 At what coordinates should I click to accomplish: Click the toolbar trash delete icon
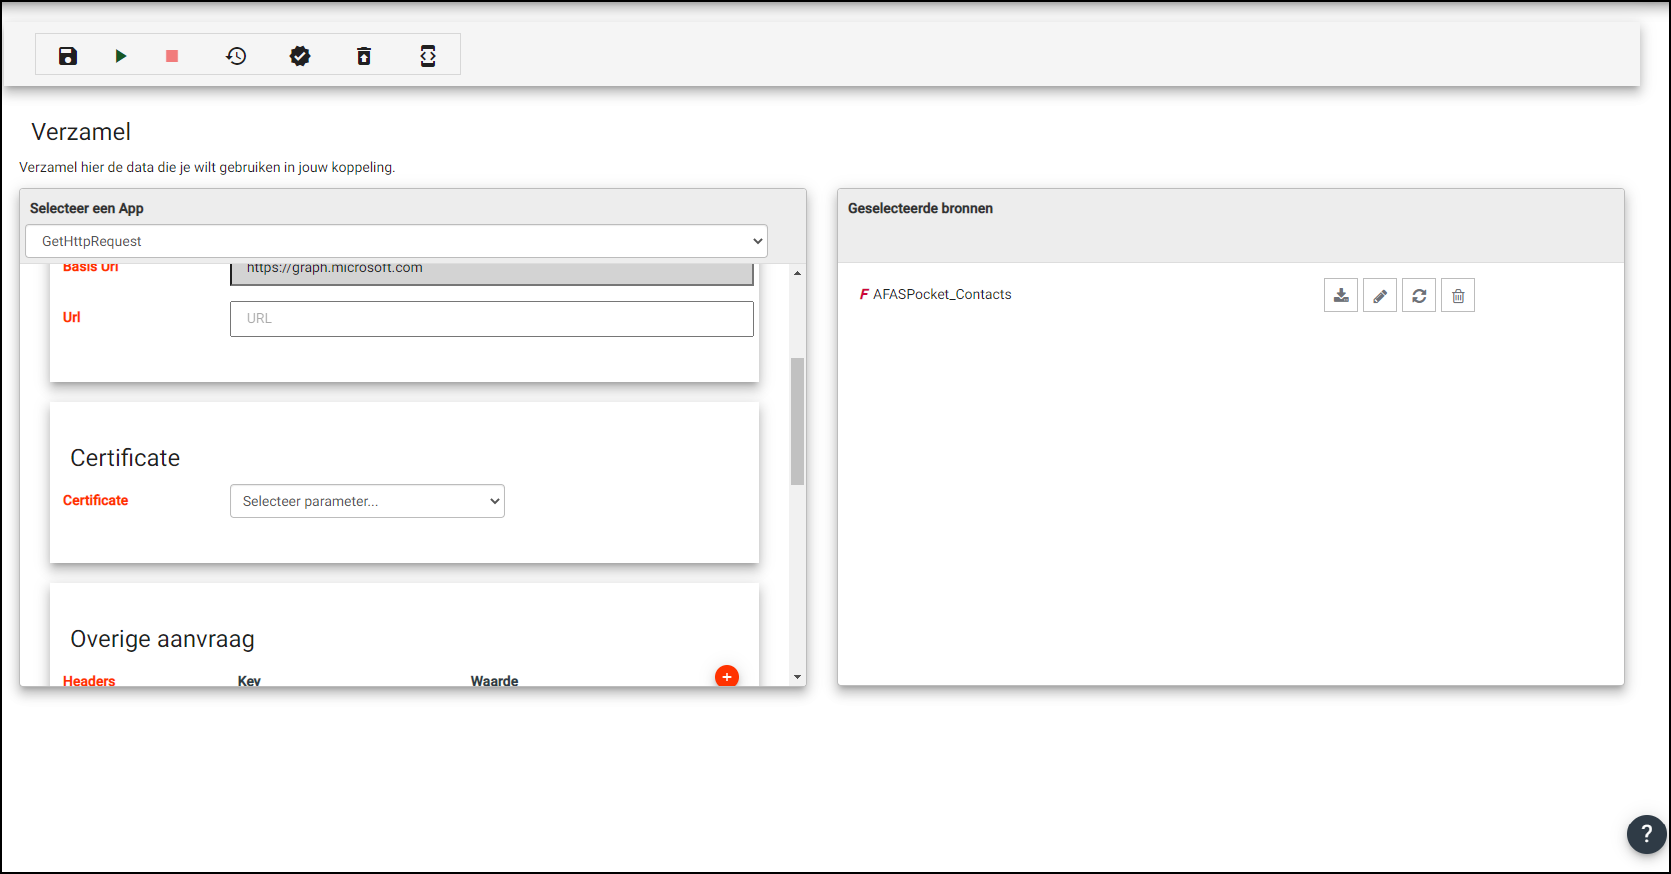pos(364,56)
